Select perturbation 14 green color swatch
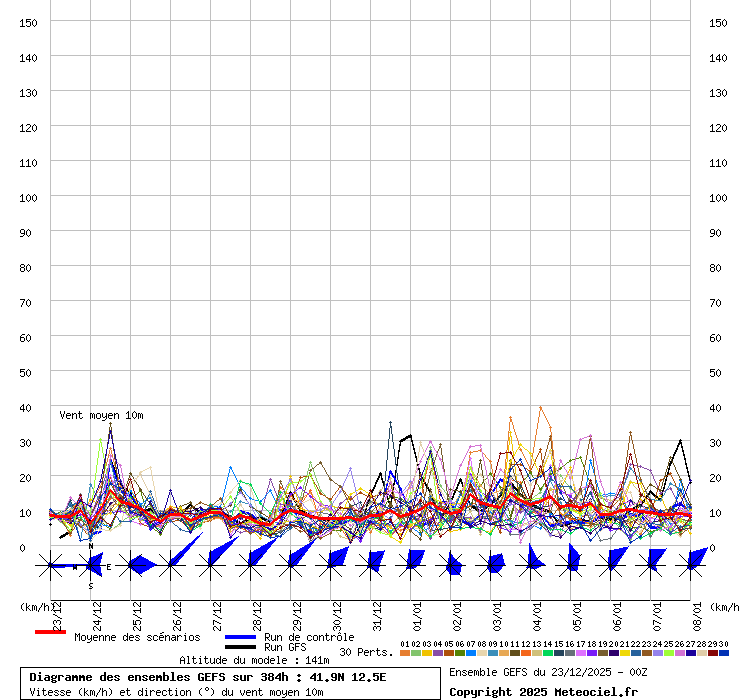Image resolution: width=740 pixels, height=700 pixels. (548, 653)
